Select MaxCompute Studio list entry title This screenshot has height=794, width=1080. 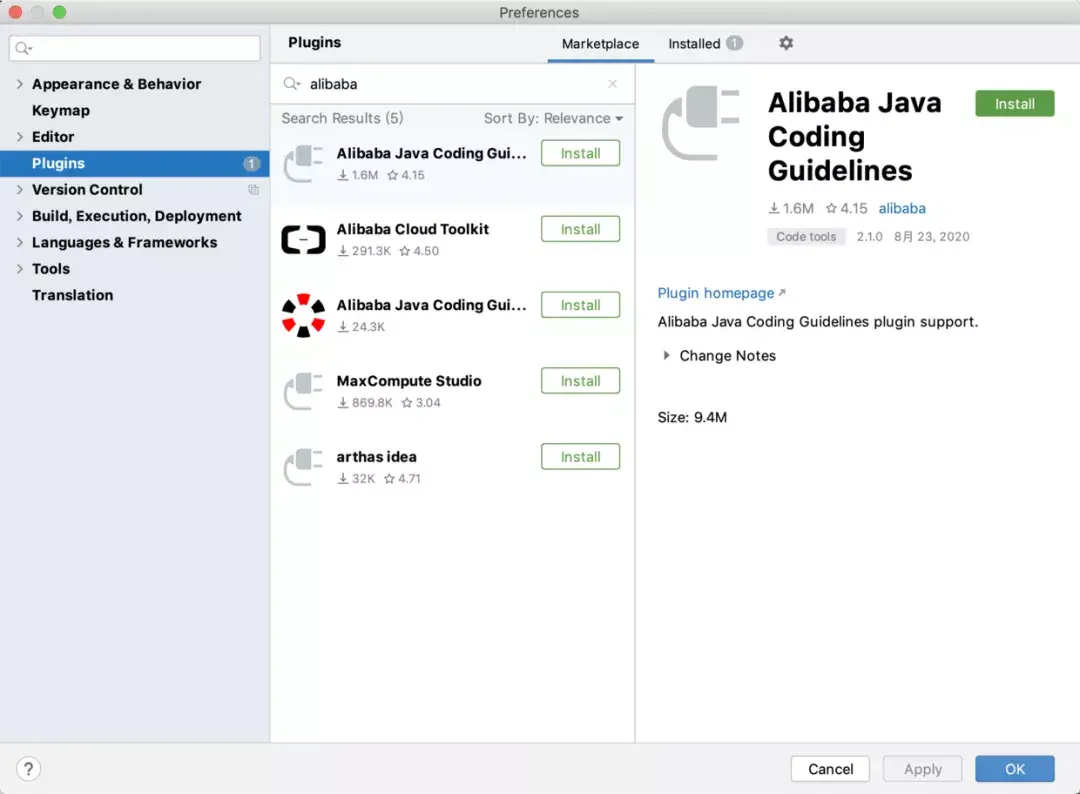[x=408, y=380]
